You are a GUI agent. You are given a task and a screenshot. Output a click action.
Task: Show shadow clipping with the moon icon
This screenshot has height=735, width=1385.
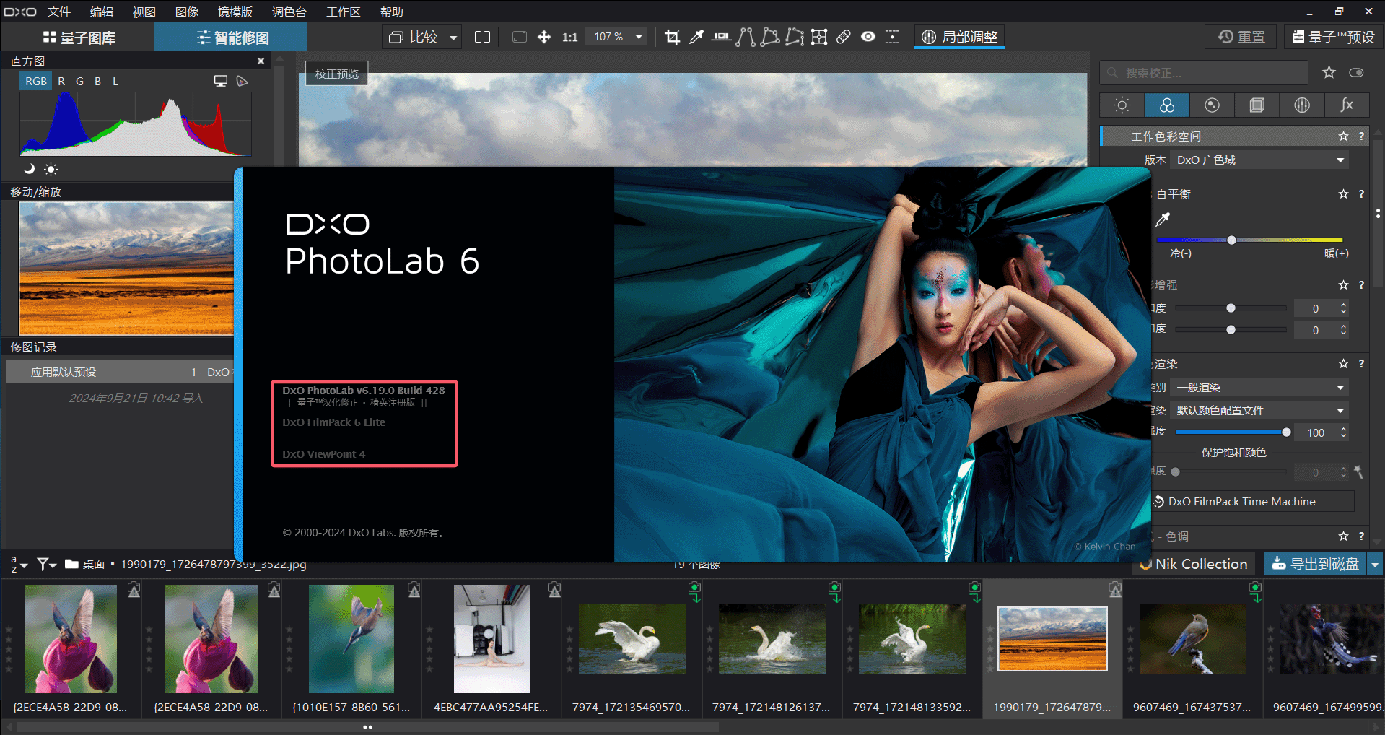29,169
